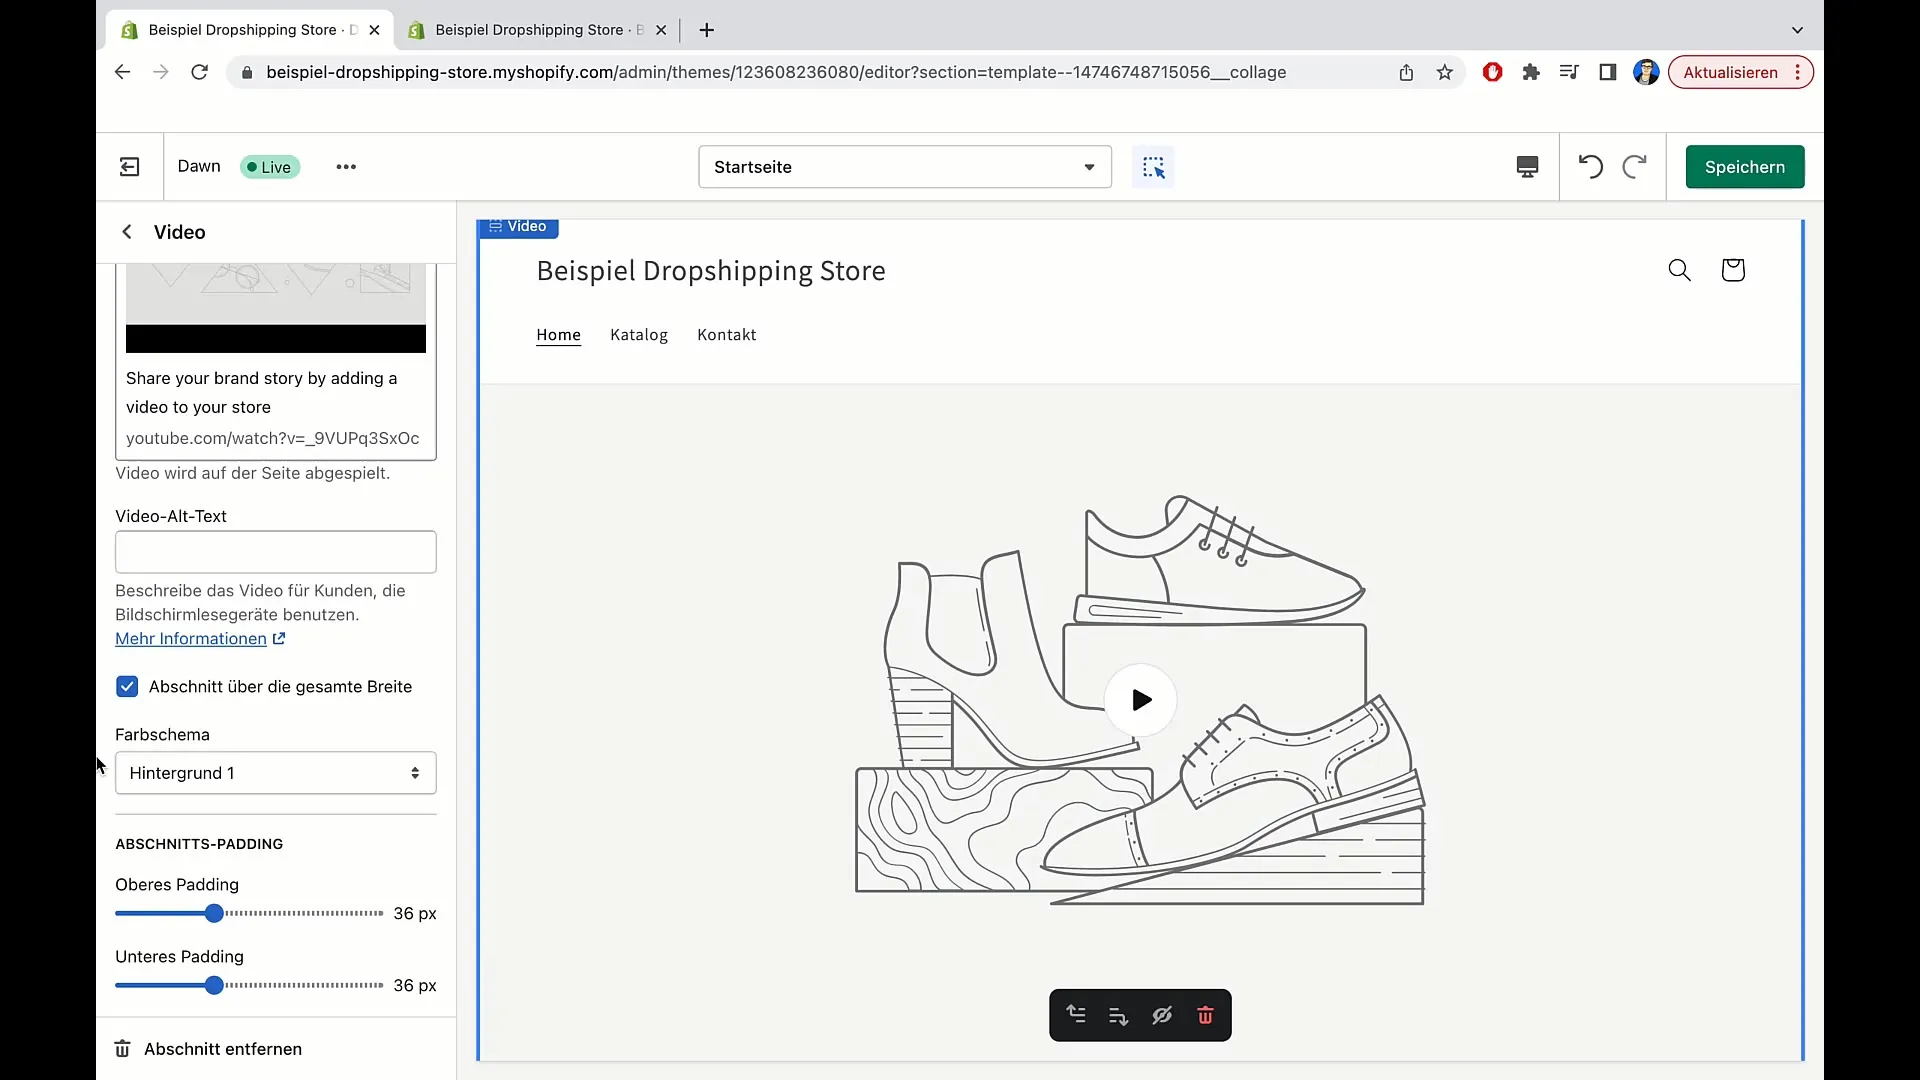Open the shopping cart in the preview
The image size is (1920, 1080).
point(1733,270)
